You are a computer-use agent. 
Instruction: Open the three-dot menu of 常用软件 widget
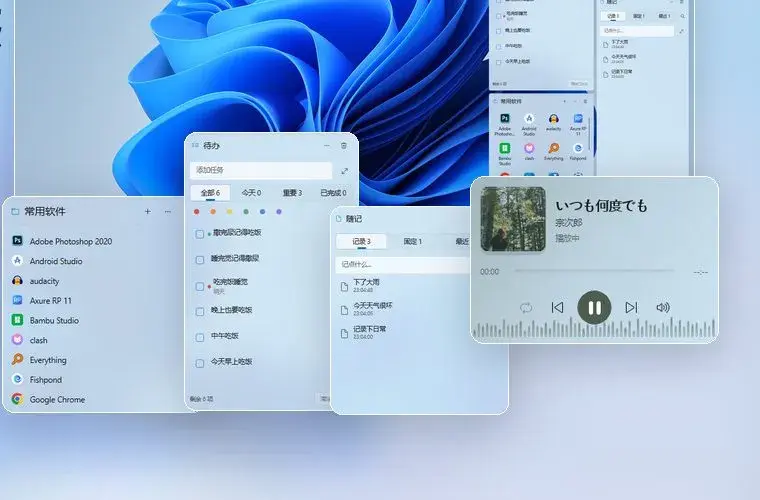point(168,211)
